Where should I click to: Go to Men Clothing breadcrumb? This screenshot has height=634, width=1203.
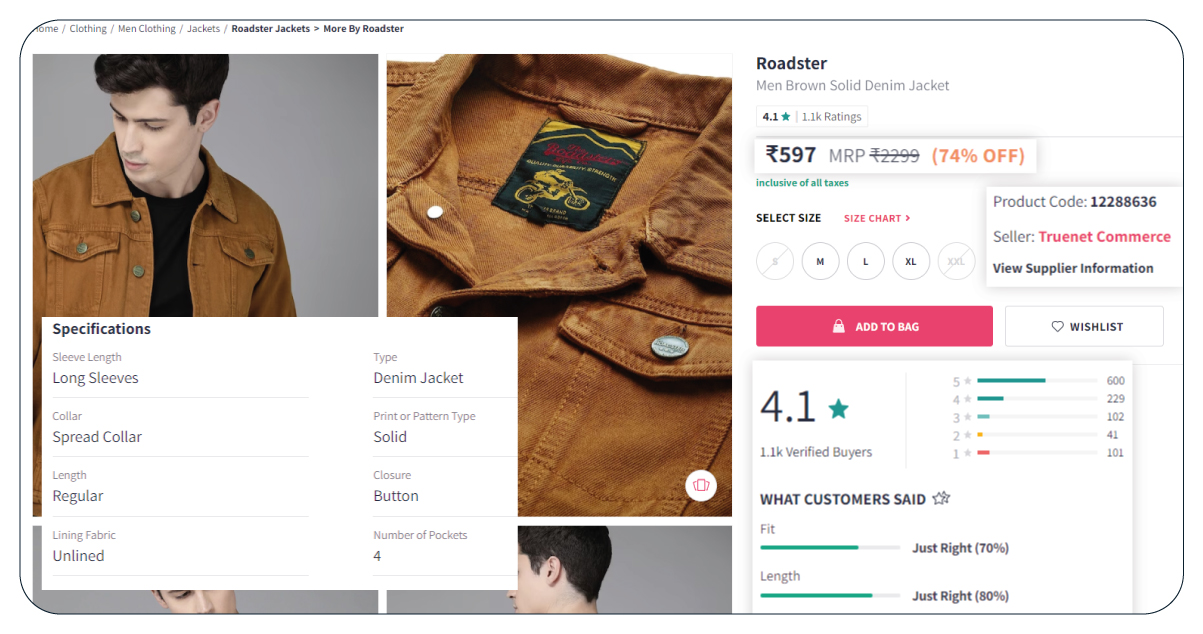point(147,29)
